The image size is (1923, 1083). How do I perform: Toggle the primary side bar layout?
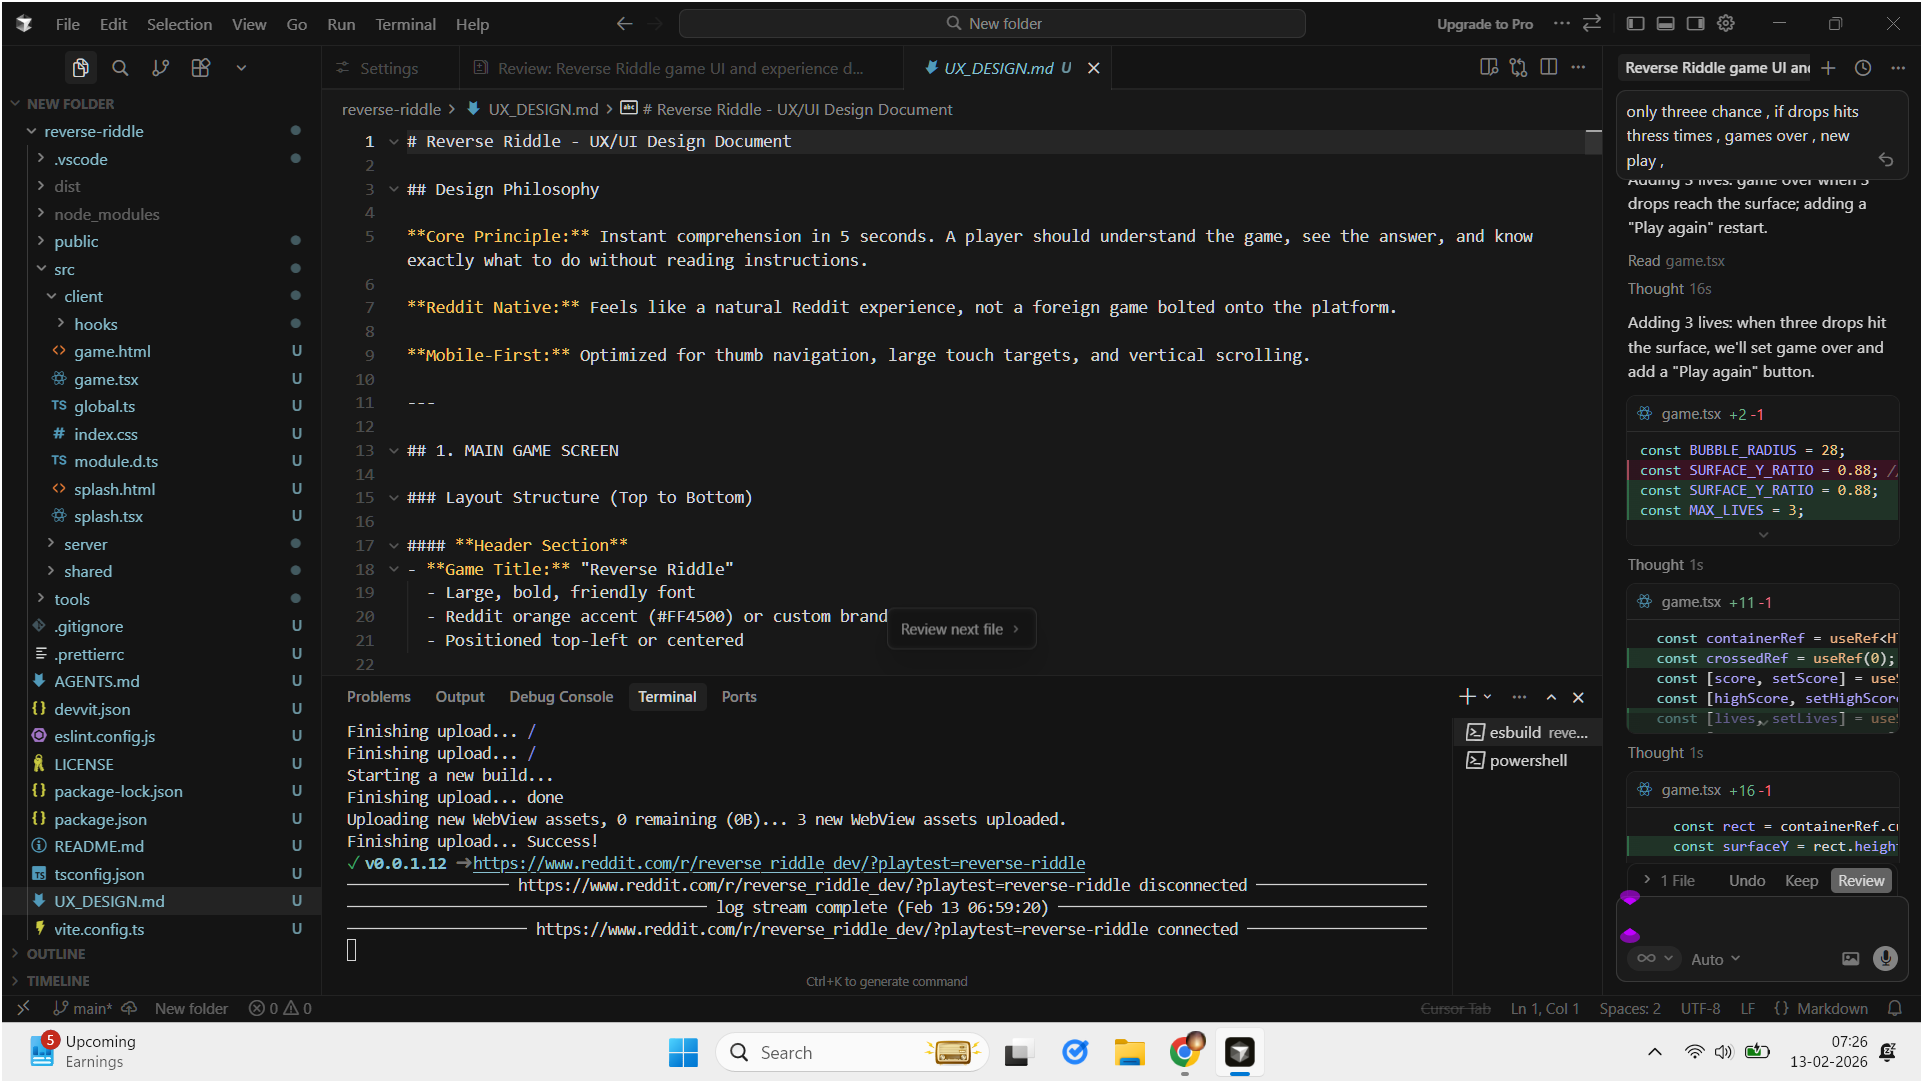1635,23
